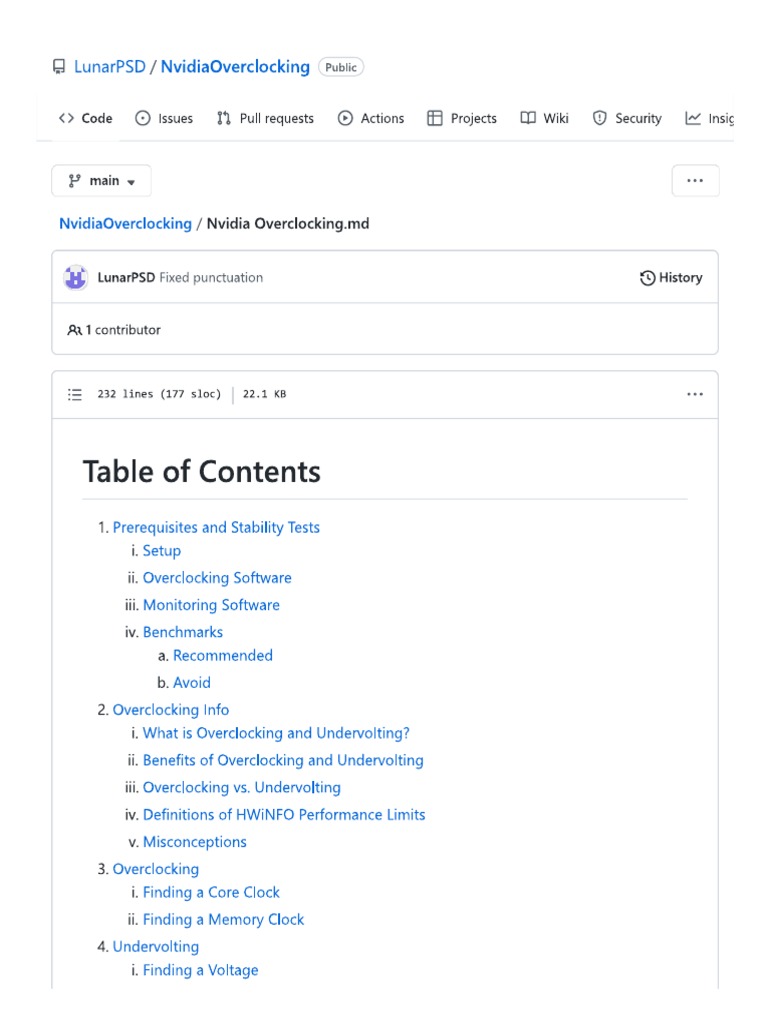Click the repository book icon beside LunarPSD
The height and width of the screenshot is (1024, 768).
pyautogui.click(x=59, y=67)
